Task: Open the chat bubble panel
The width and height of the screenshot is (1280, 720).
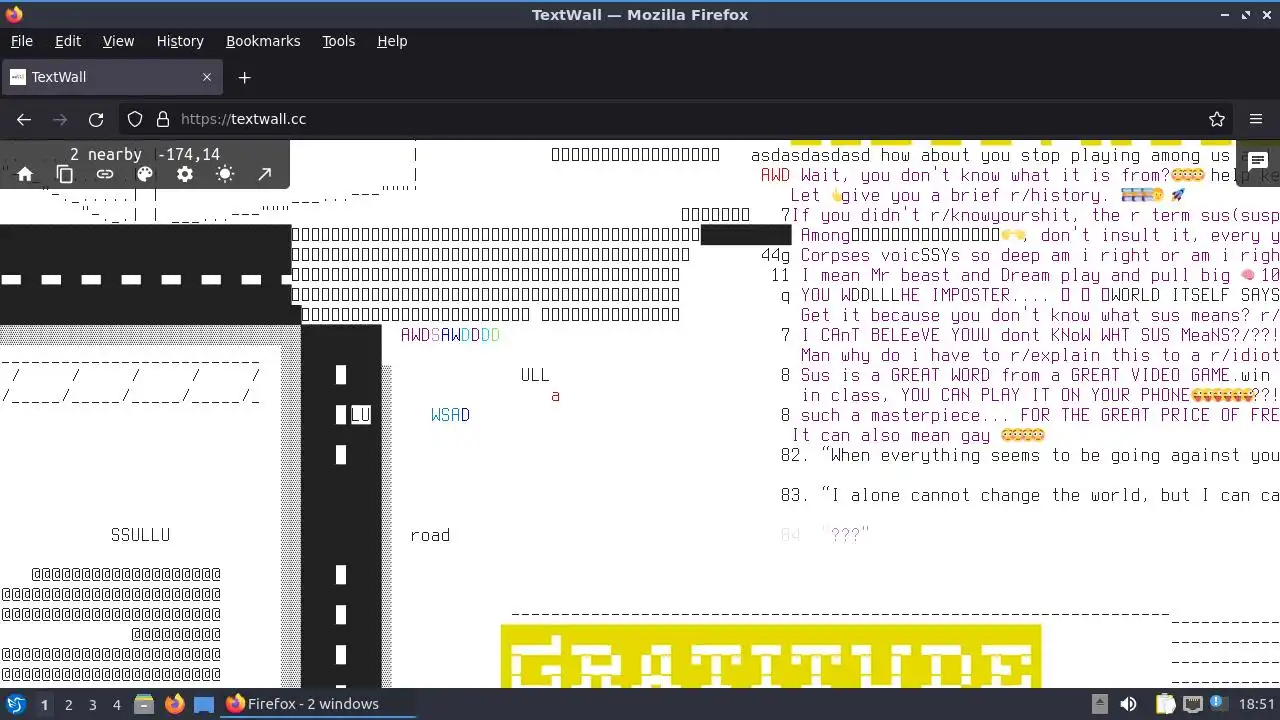Action: pyautogui.click(x=1258, y=161)
